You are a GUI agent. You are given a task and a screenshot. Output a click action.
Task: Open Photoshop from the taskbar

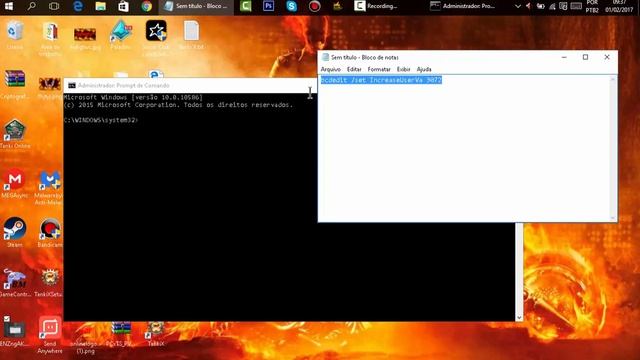pyautogui.click(x=269, y=6)
